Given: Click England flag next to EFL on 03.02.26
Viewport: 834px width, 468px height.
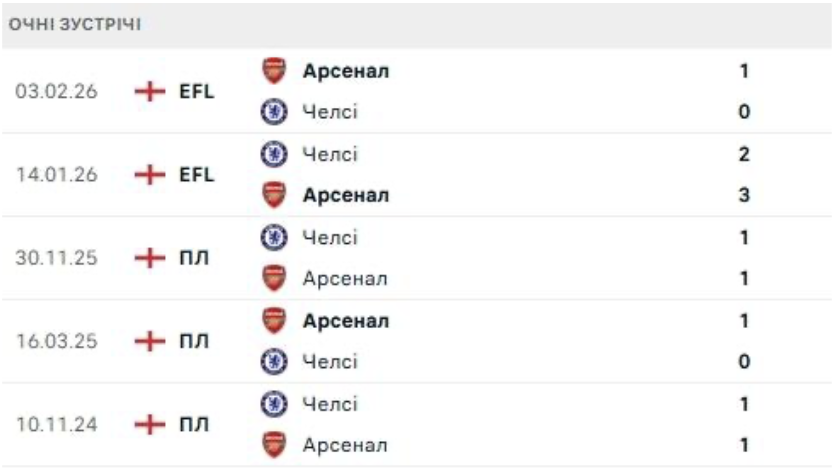Looking at the screenshot, I should click(x=151, y=92).
